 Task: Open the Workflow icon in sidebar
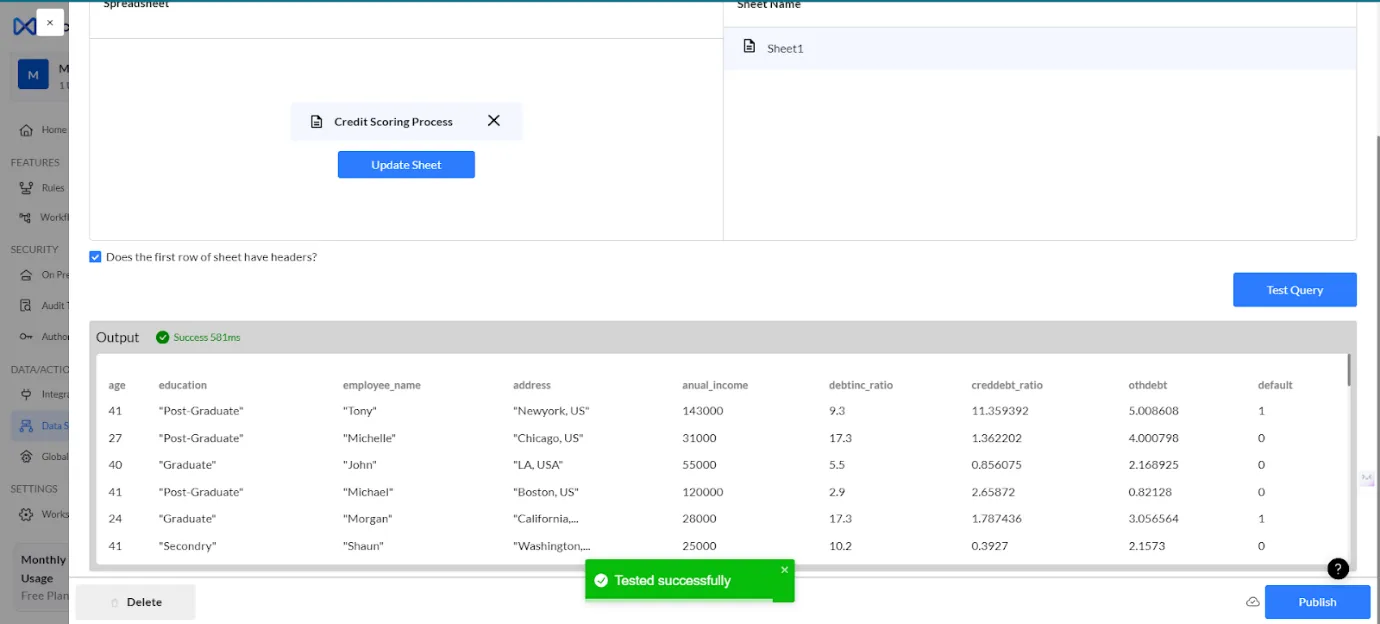tap(27, 217)
